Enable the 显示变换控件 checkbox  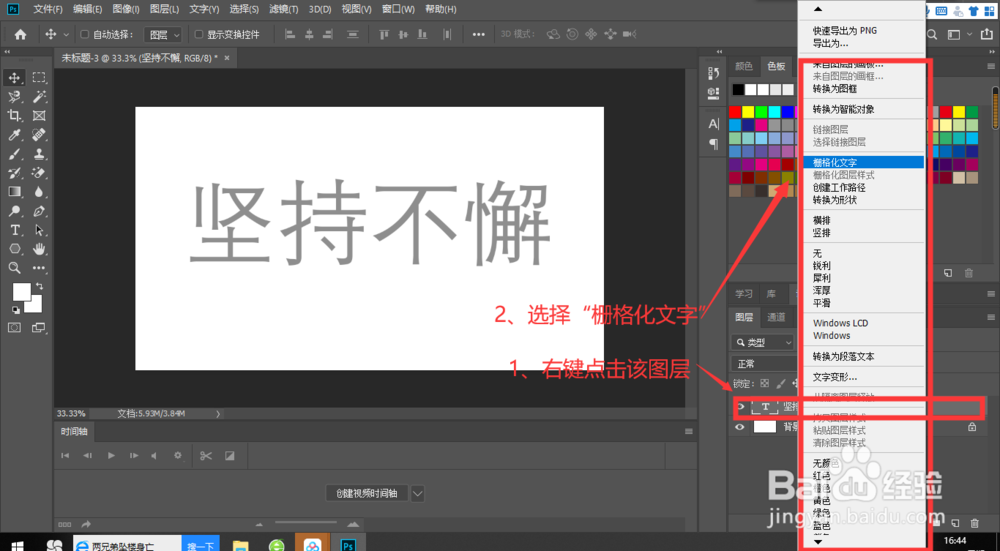click(199, 34)
